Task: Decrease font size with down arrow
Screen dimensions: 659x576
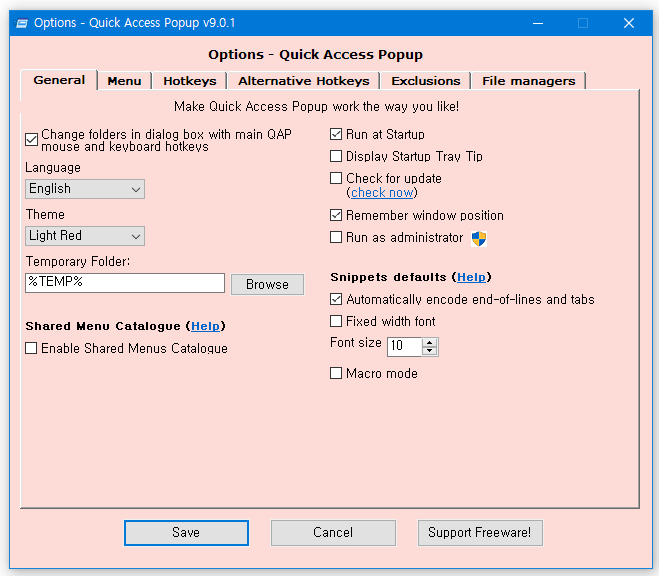Action: click(430, 351)
